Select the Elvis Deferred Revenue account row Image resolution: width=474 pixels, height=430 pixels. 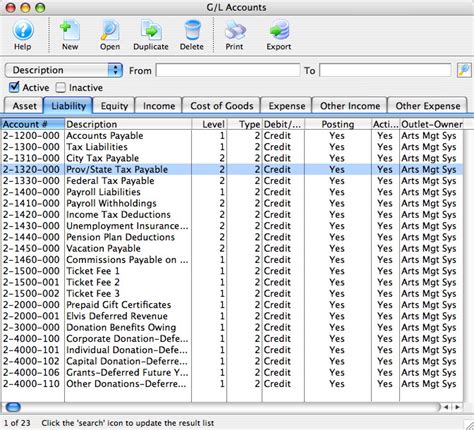pos(232,316)
